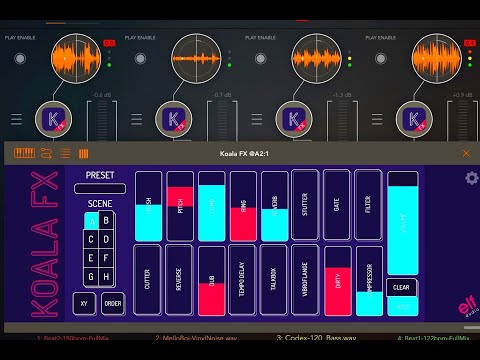Image resolution: width=480 pixels, height=360 pixels.
Task: Click the first channel's waveform file player
Action: (x=76, y=58)
